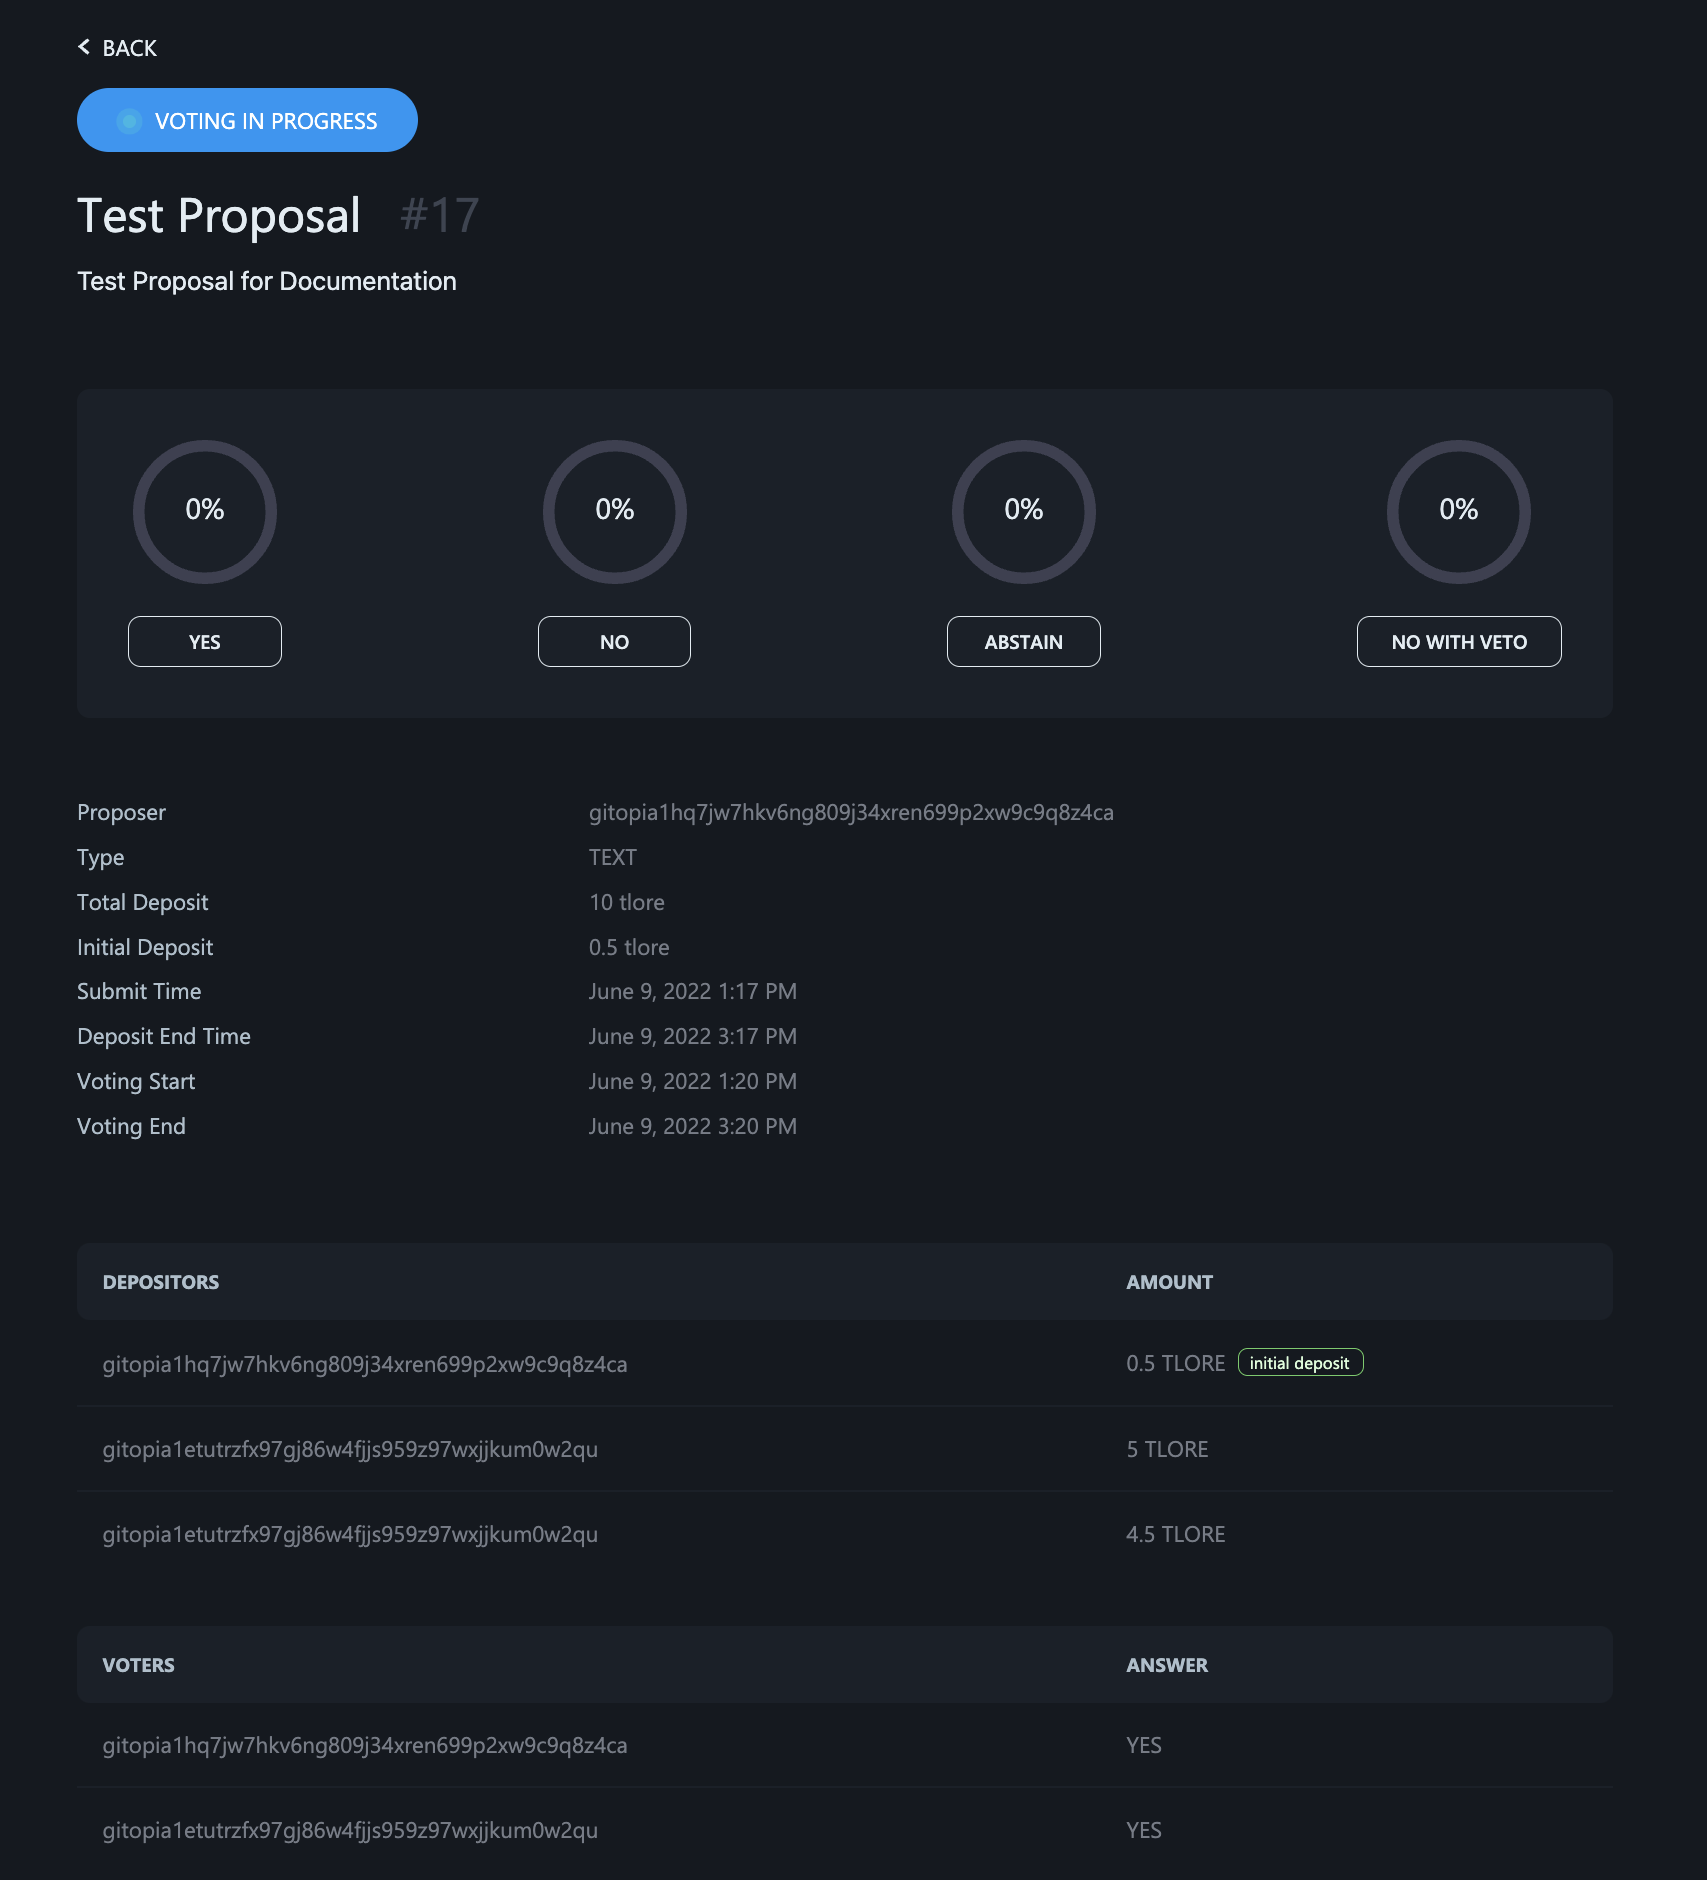The width and height of the screenshot is (1707, 1880).
Task: Open depositor address with 4.5 TLORE
Action: 350,1534
